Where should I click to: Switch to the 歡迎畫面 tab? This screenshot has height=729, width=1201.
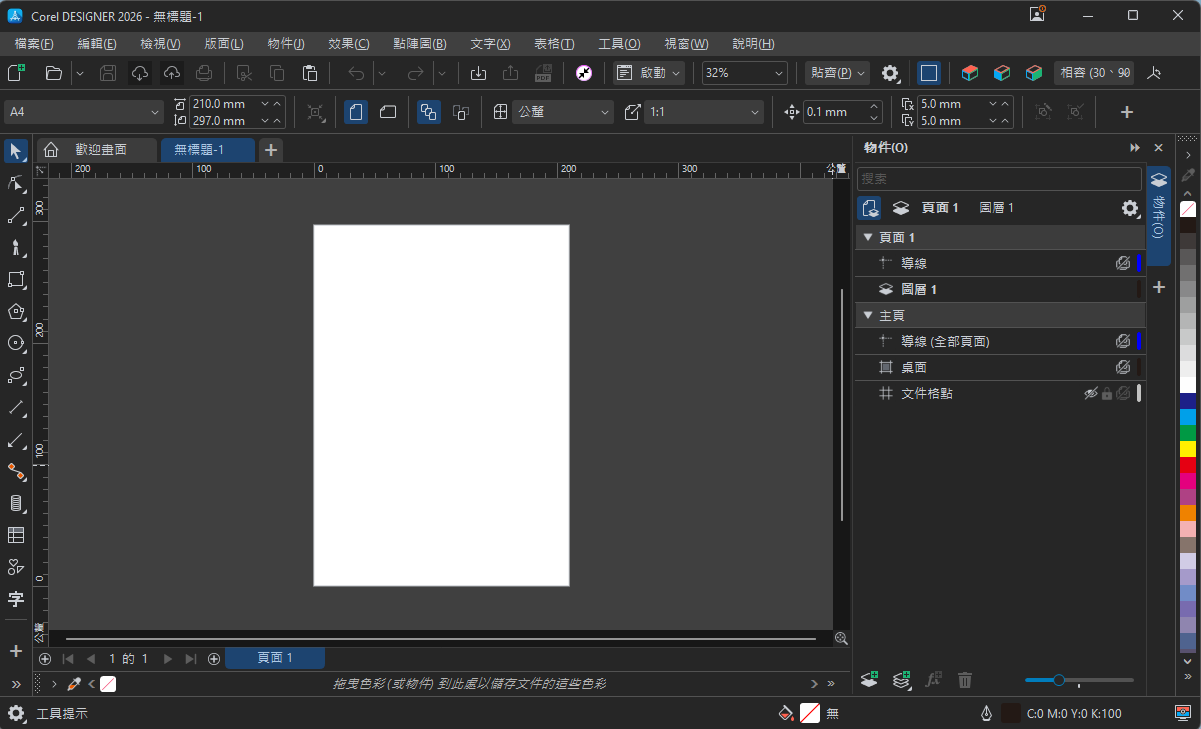click(x=100, y=150)
